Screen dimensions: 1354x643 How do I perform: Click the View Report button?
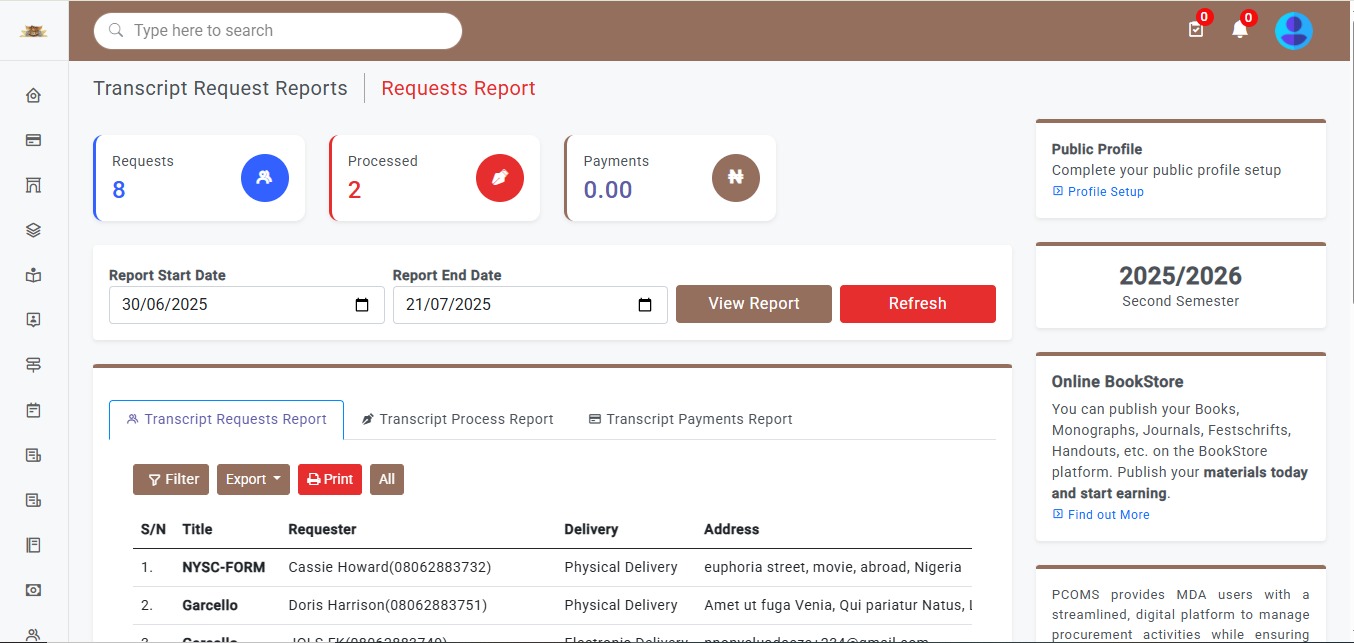(x=753, y=304)
